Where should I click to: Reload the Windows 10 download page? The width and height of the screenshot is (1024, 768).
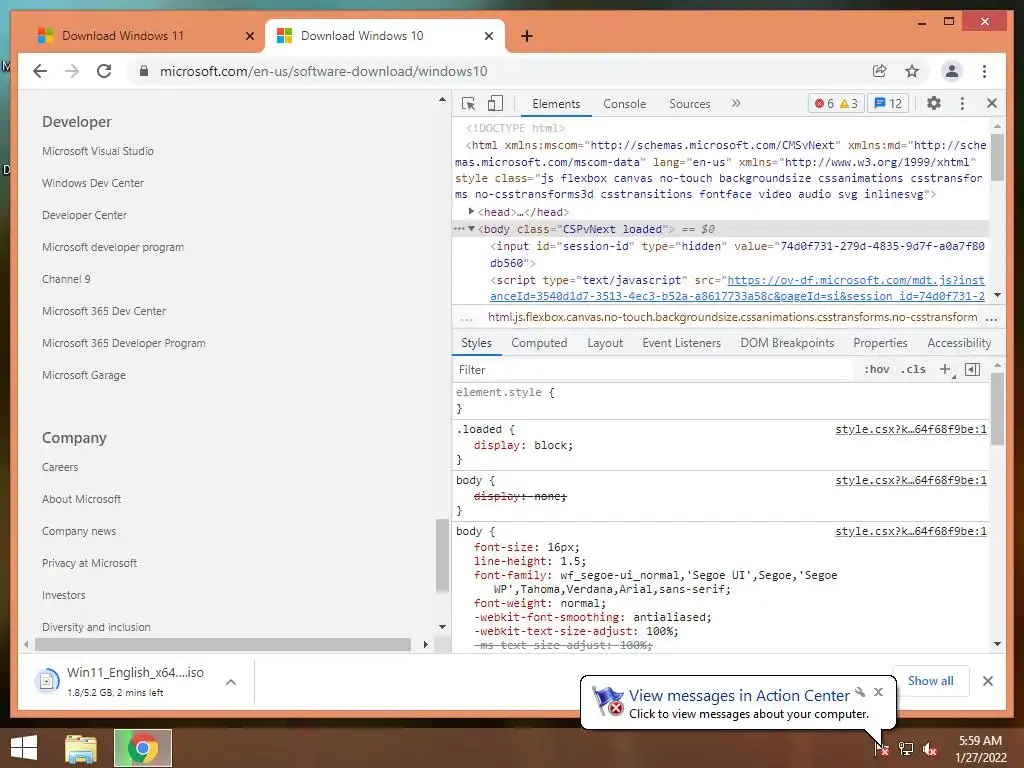tap(104, 71)
